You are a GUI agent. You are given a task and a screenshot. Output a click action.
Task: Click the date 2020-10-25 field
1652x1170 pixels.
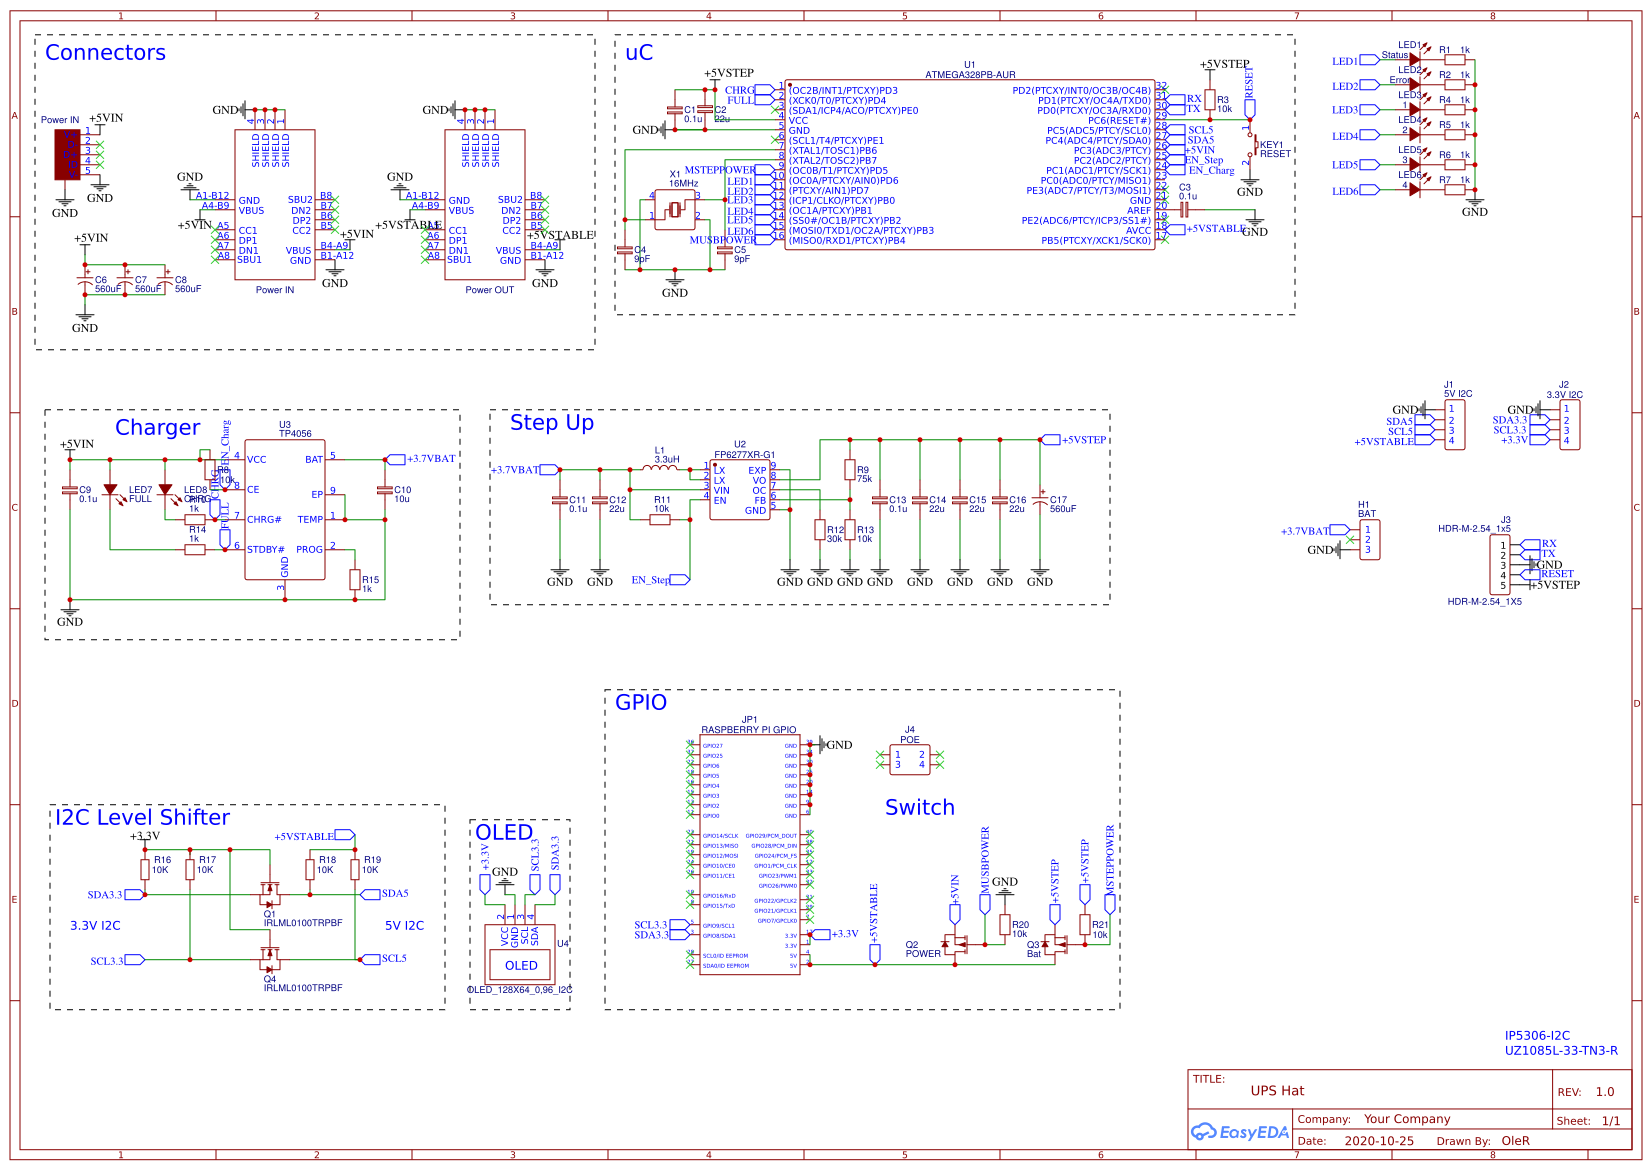pyautogui.click(x=1378, y=1141)
